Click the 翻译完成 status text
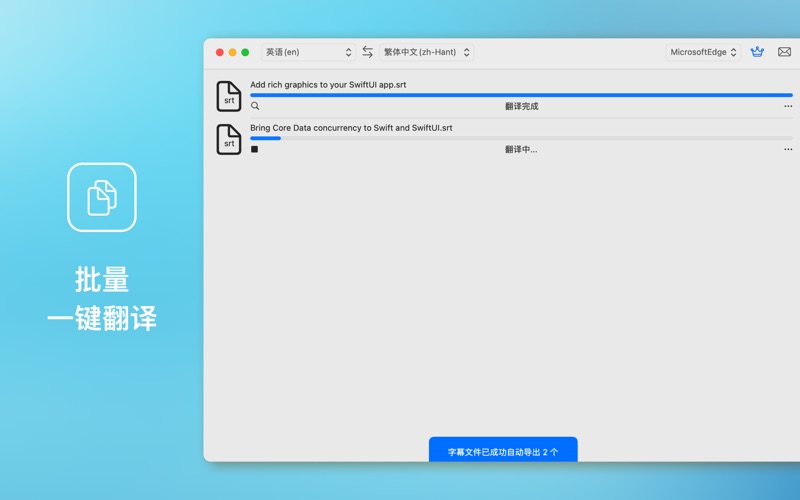This screenshot has width=800, height=500. tap(521, 106)
